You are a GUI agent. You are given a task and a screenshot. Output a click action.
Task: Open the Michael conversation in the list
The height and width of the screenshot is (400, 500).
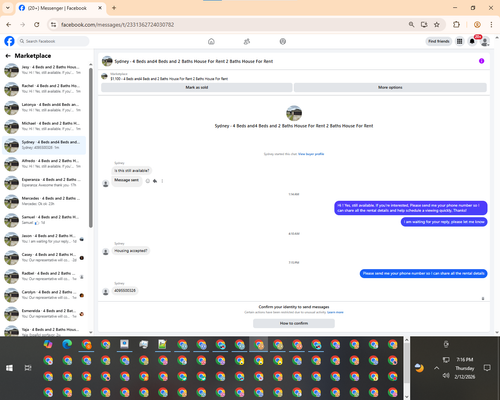[x=44, y=126]
